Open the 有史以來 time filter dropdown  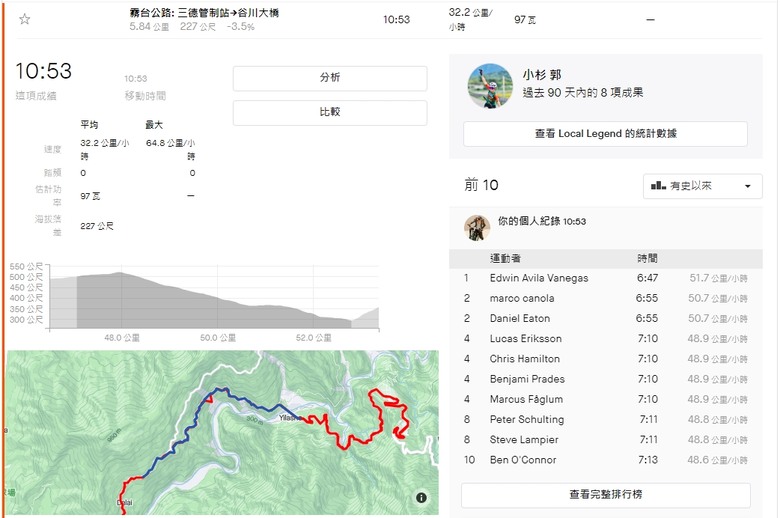tap(702, 186)
